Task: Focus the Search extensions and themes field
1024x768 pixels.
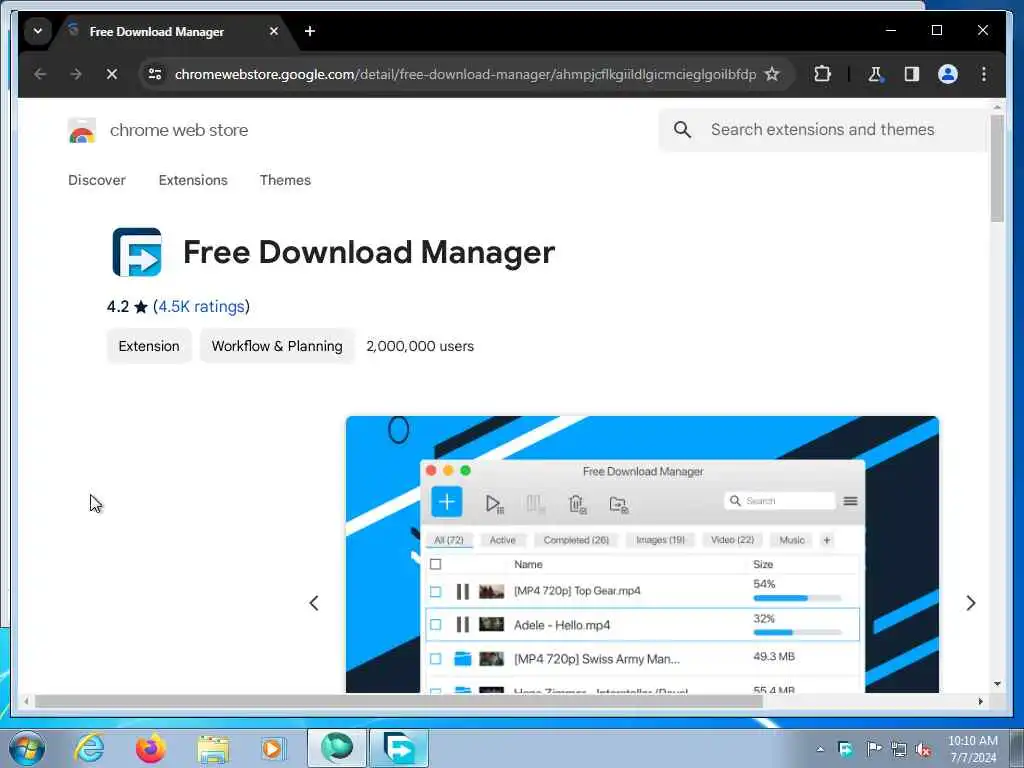Action: point(822,130)
